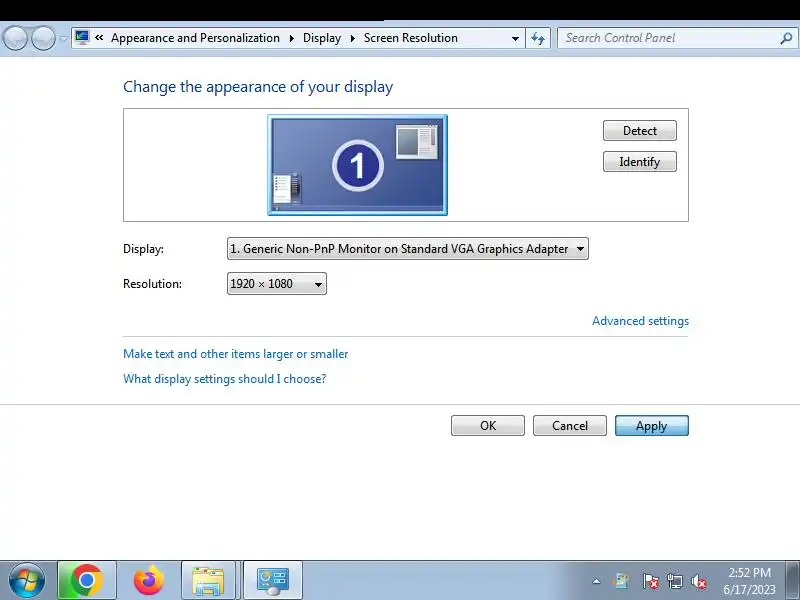
Task: Click the Refresh button in address bar
Action: coord(538,38)
